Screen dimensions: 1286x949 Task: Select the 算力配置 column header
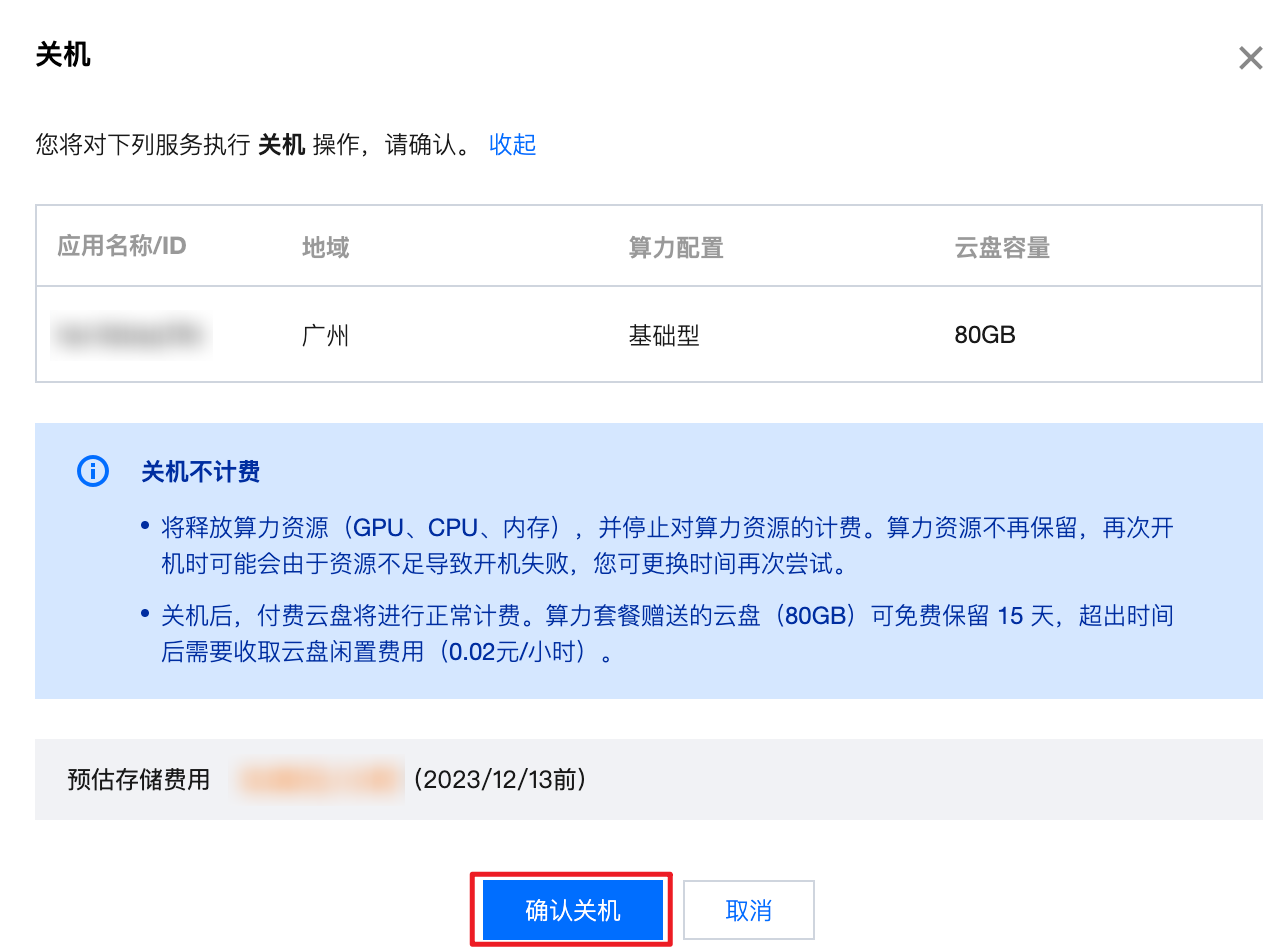[x=676, y=247]
